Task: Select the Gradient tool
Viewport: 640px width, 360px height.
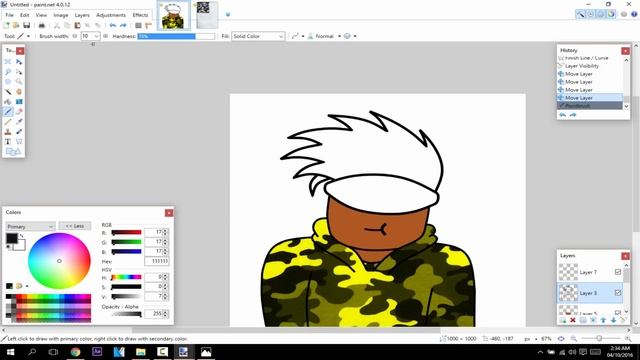Action: pos(19,102)
